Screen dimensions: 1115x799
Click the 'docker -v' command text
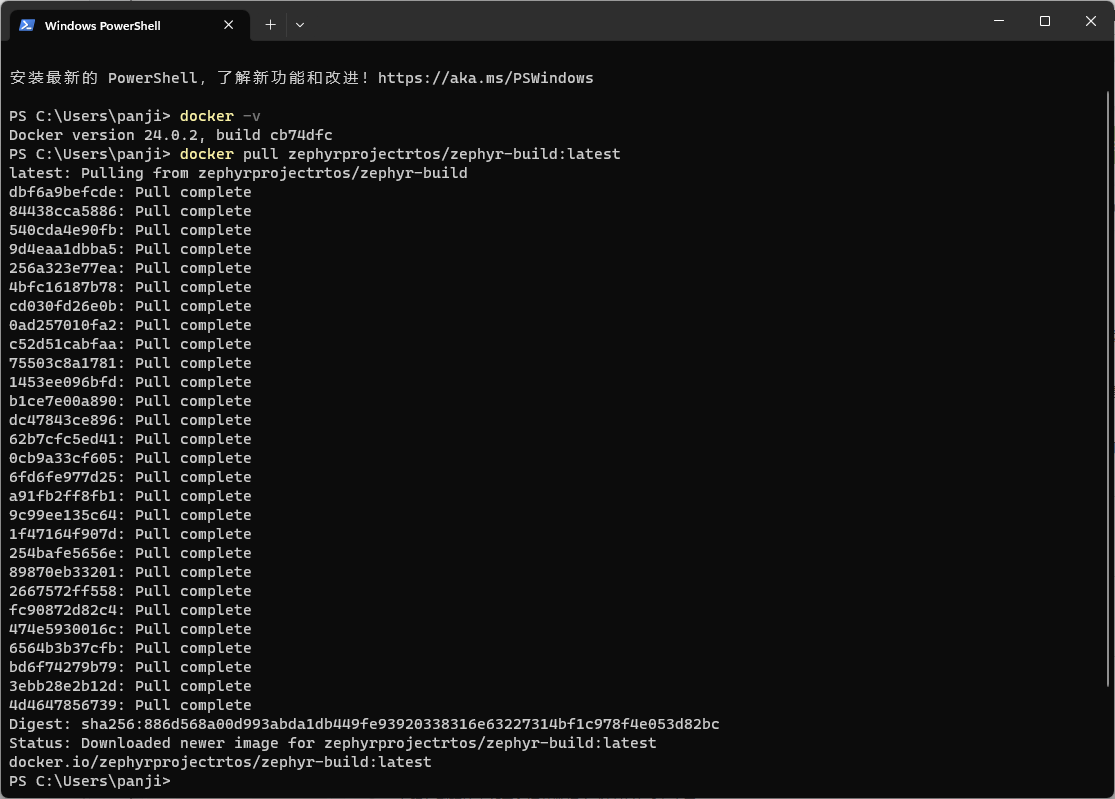coord(220,116)
